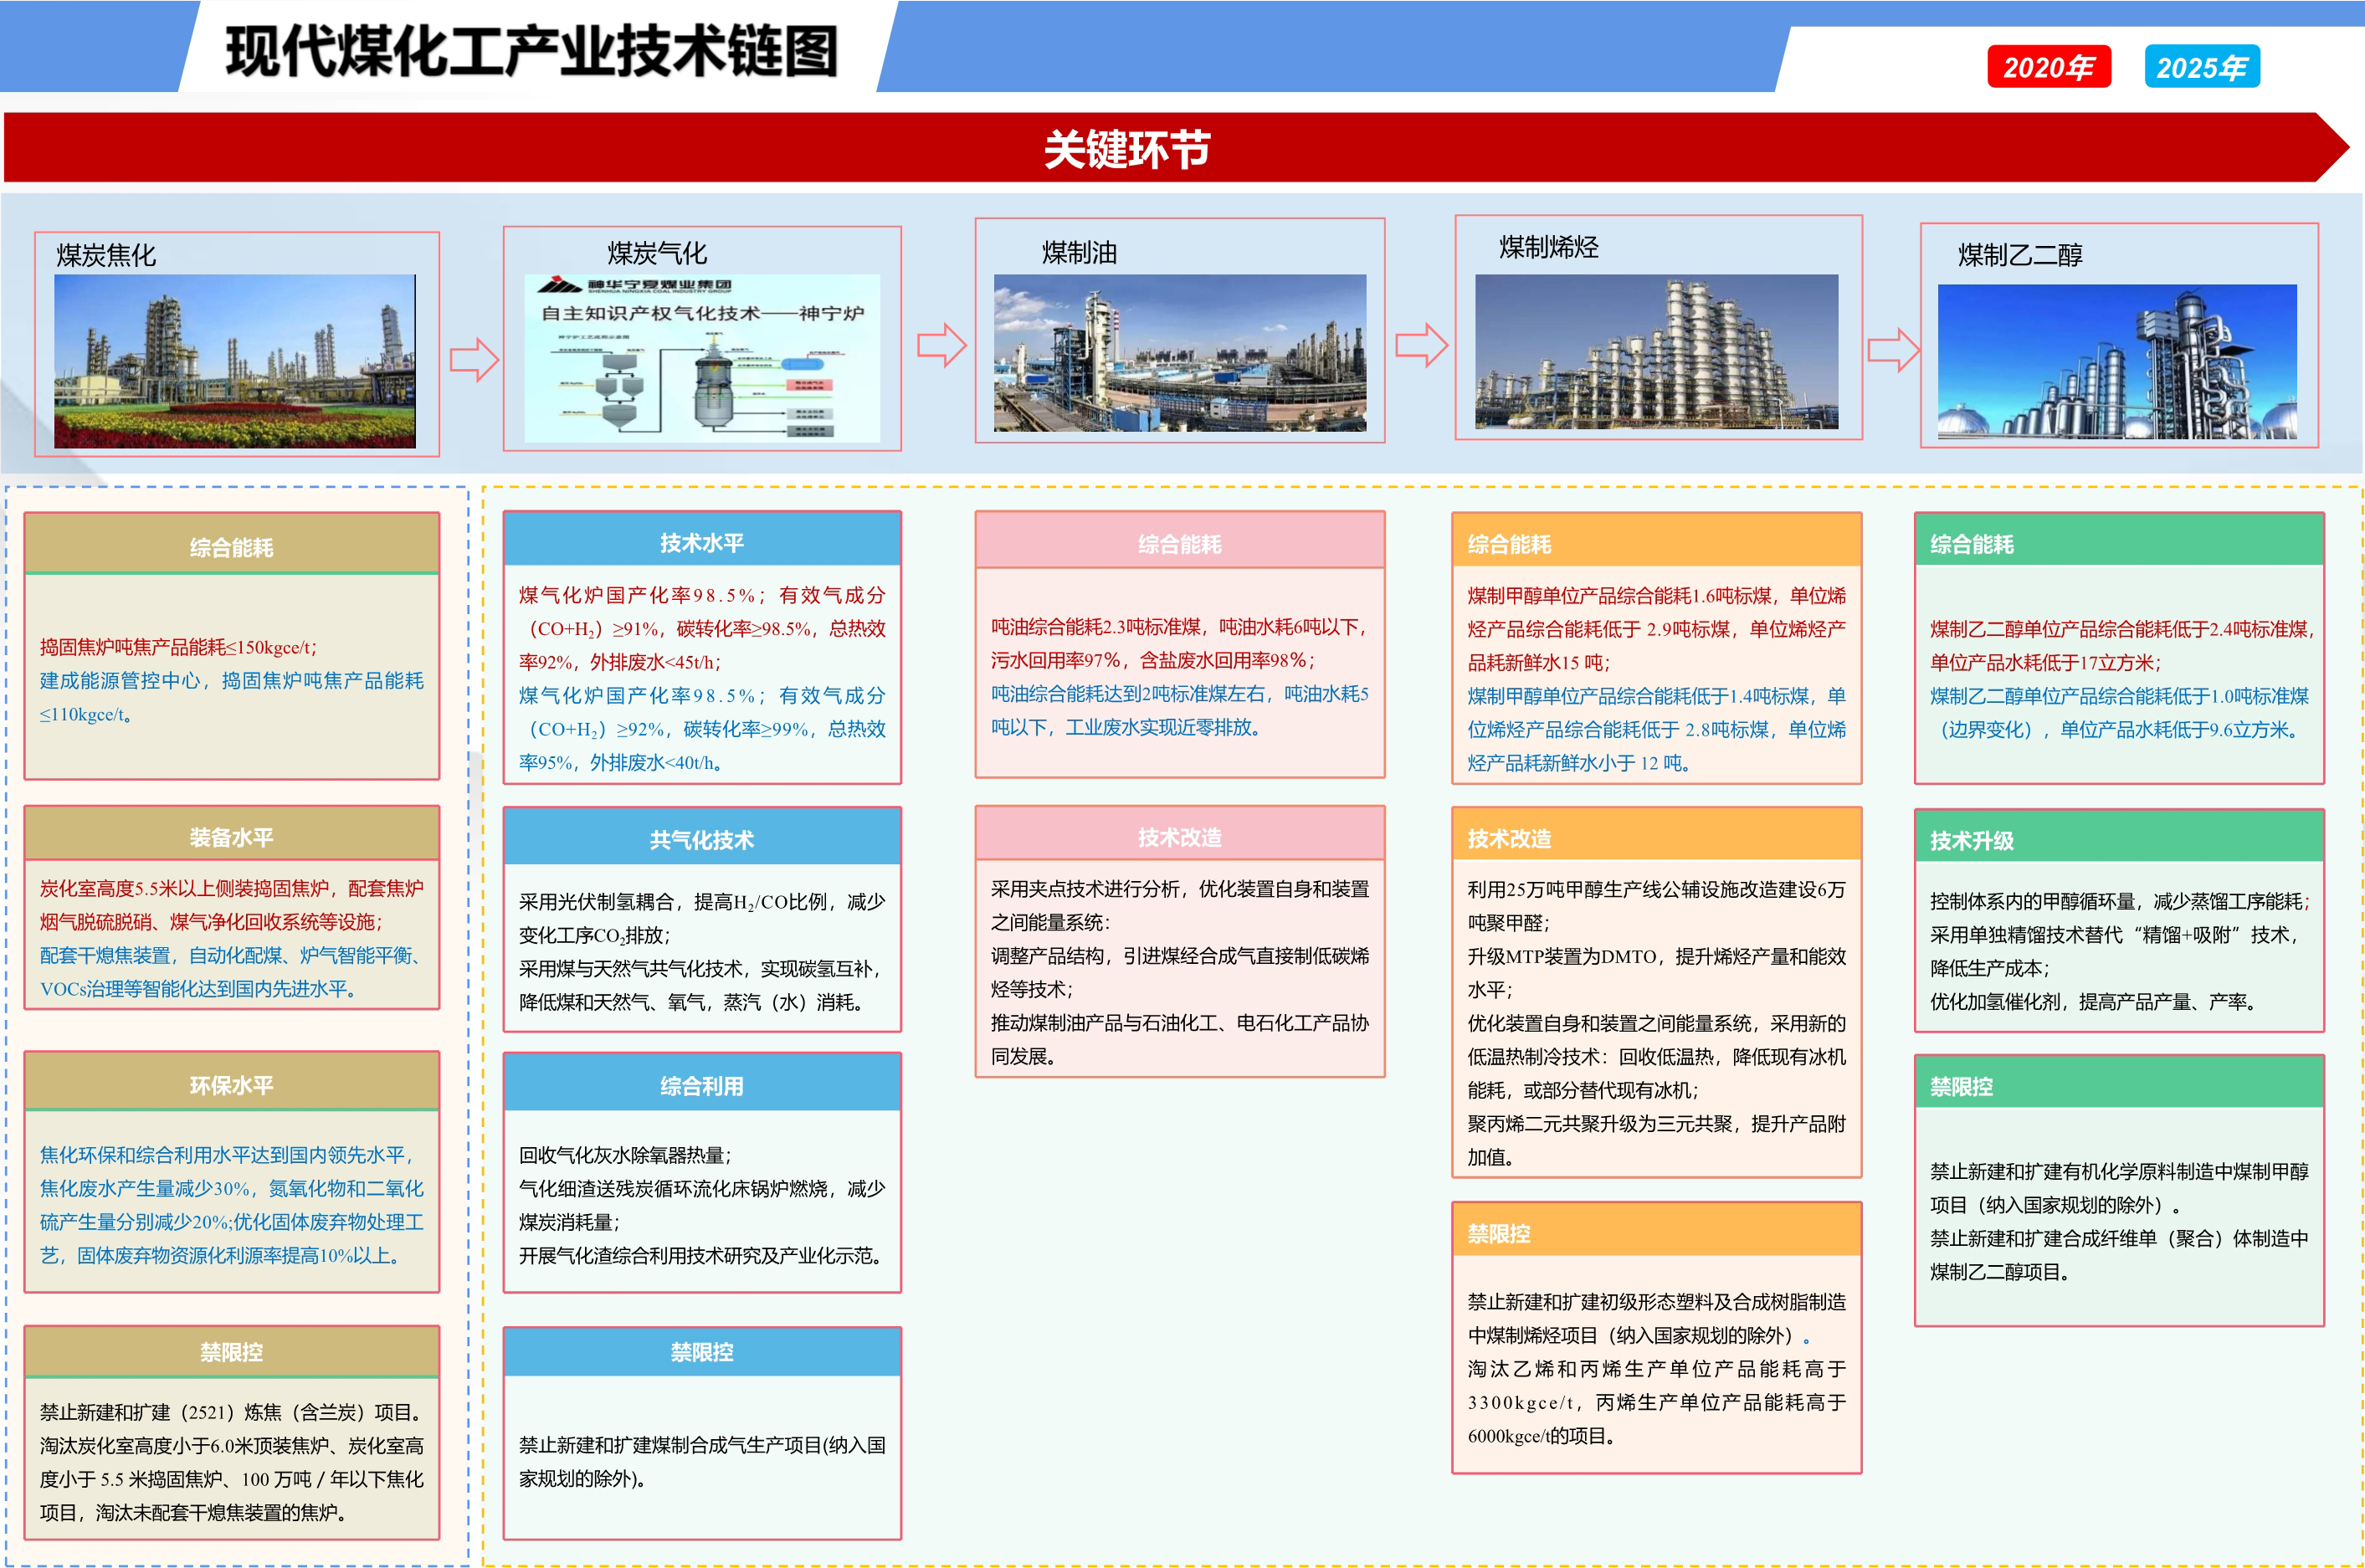Screen dimensions: 2365x1568
Task: Open the 煤炭气化 神宁炉 diagram image
Action: pyautogui.click(x=702, y=358)
